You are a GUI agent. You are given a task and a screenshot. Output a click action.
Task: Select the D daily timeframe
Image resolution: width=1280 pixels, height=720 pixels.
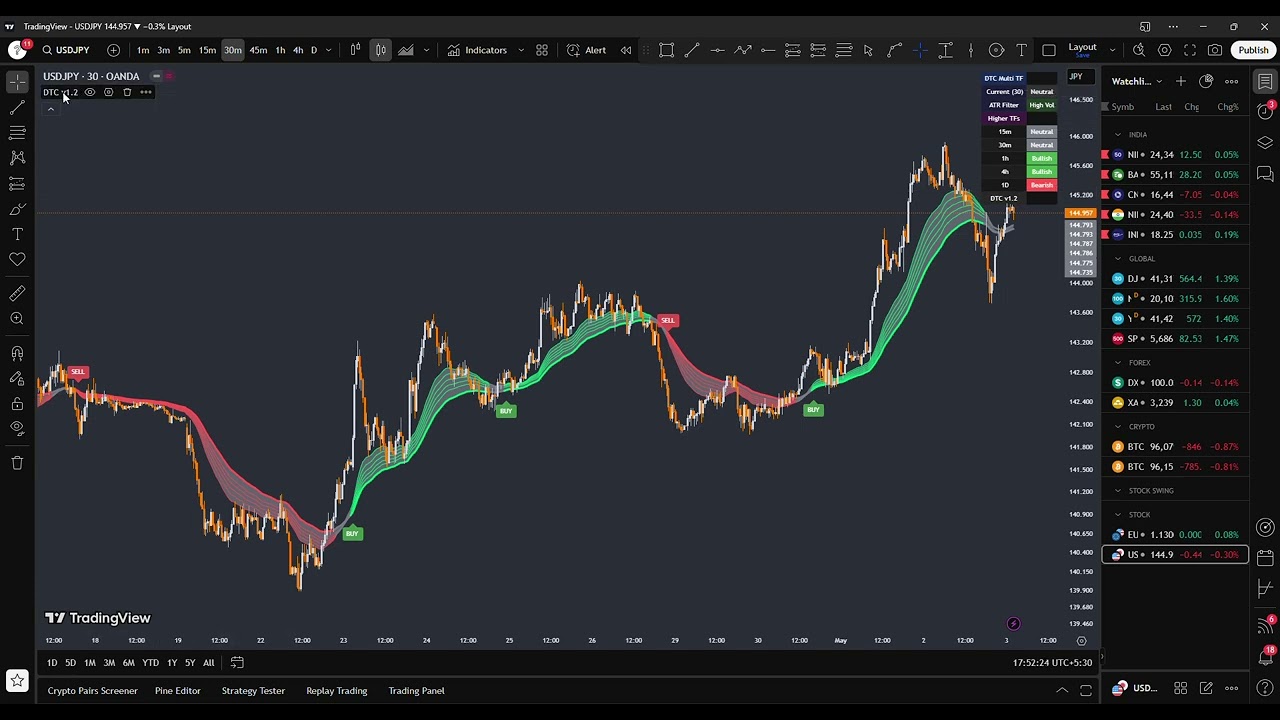pyautogui.click(x=313, y=50)
